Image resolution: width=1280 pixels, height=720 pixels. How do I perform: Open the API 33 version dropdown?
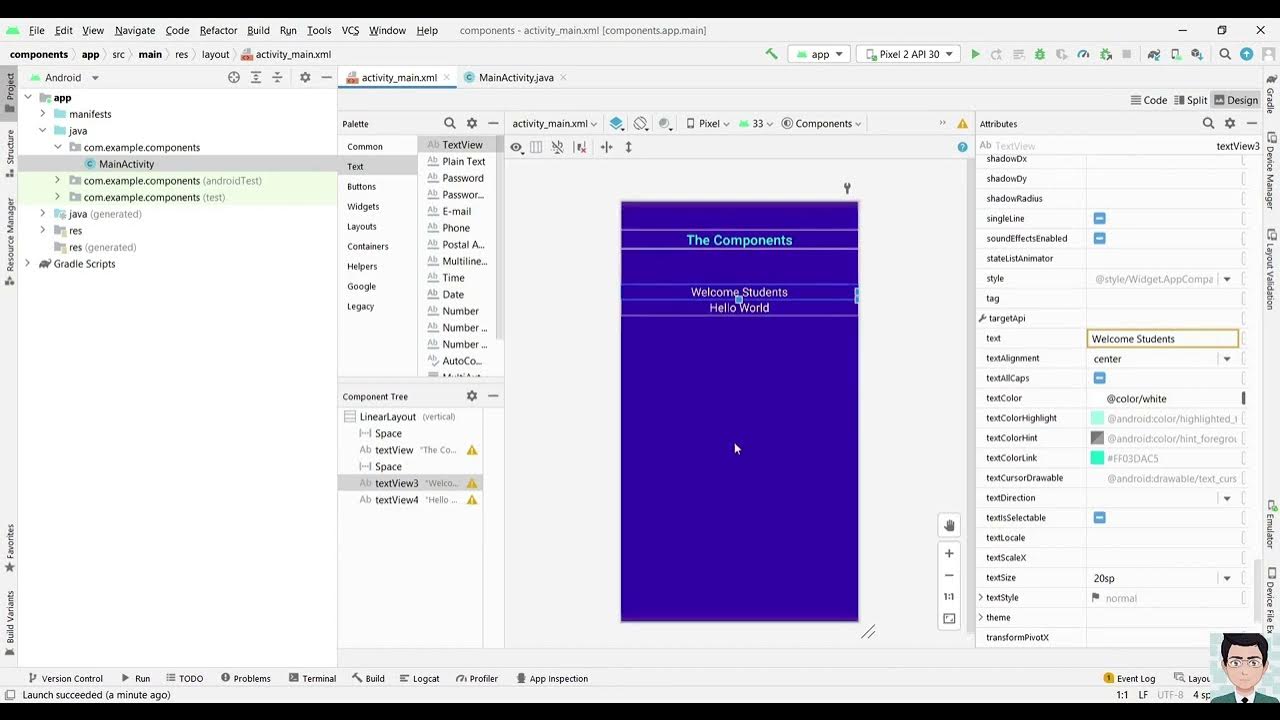pos(757,124)
